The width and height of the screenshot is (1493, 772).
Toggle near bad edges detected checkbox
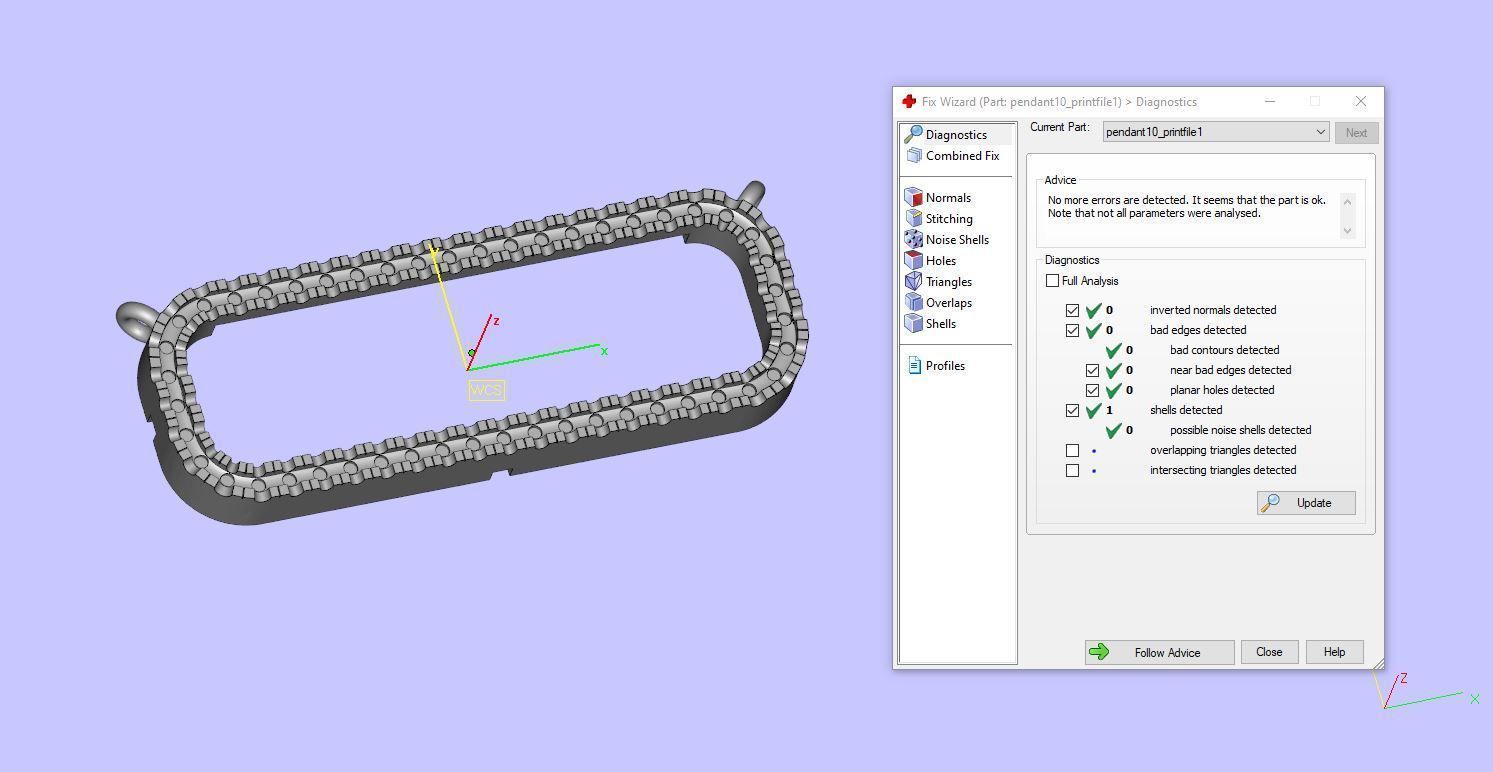pyautogui.click(x=1092, y=371)
